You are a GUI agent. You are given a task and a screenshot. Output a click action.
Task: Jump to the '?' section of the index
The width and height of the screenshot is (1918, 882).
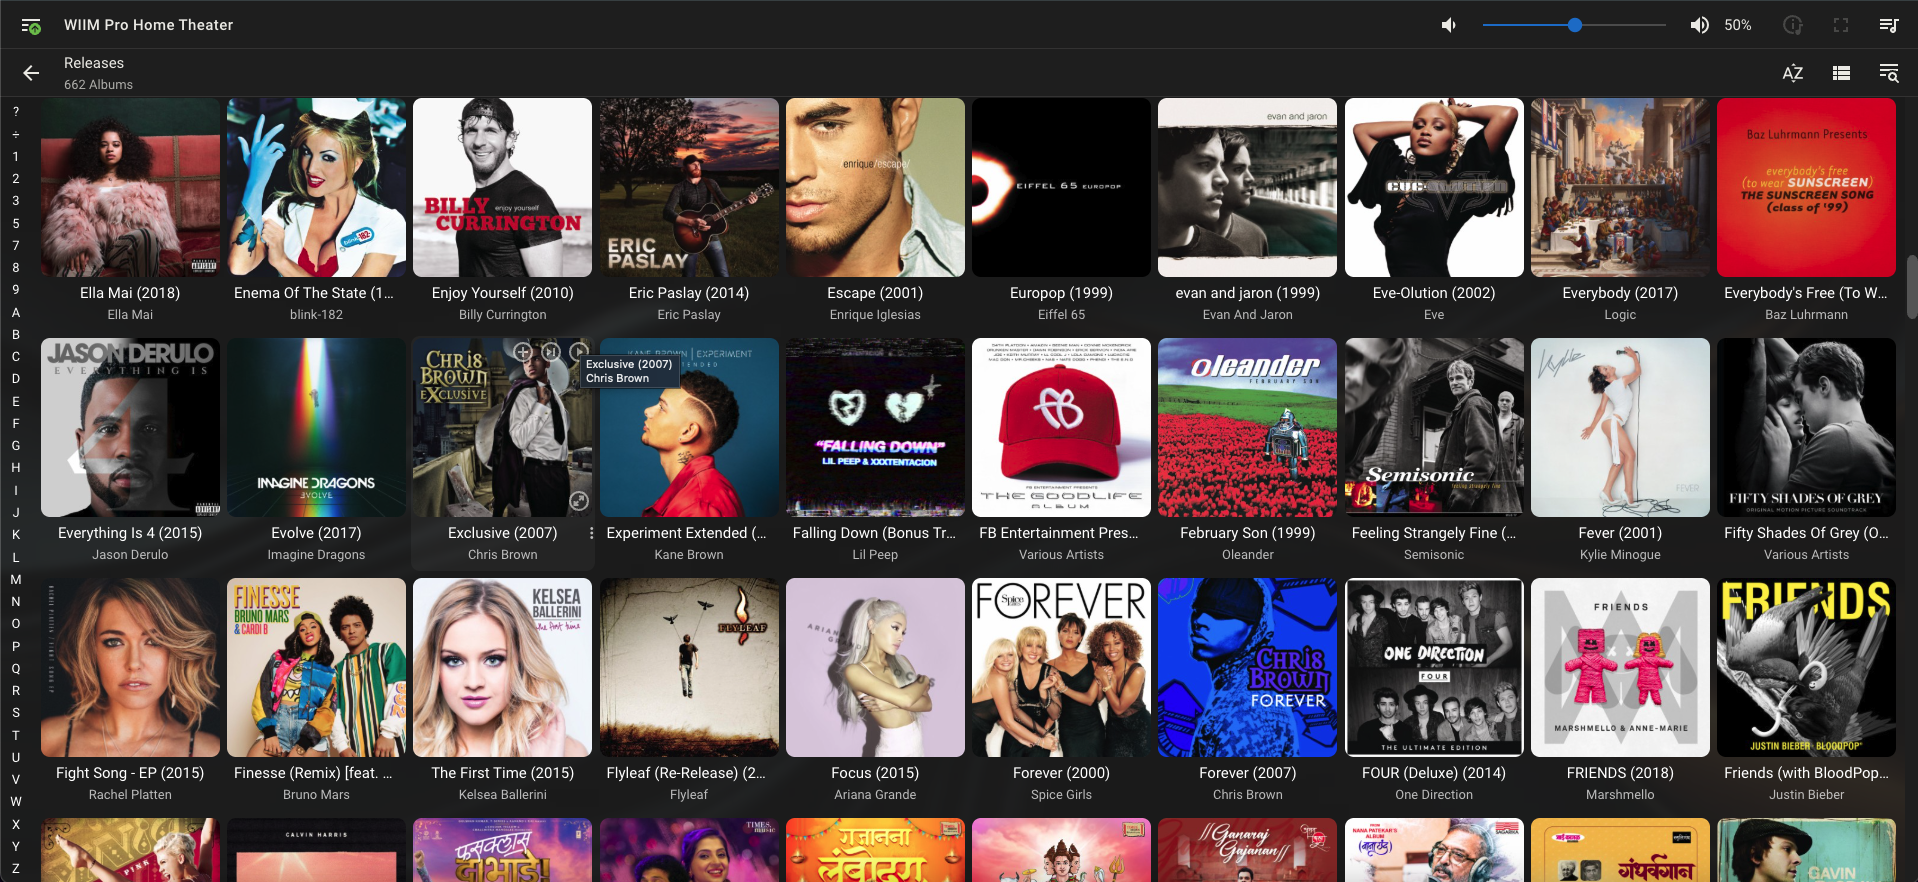point(16,112)
